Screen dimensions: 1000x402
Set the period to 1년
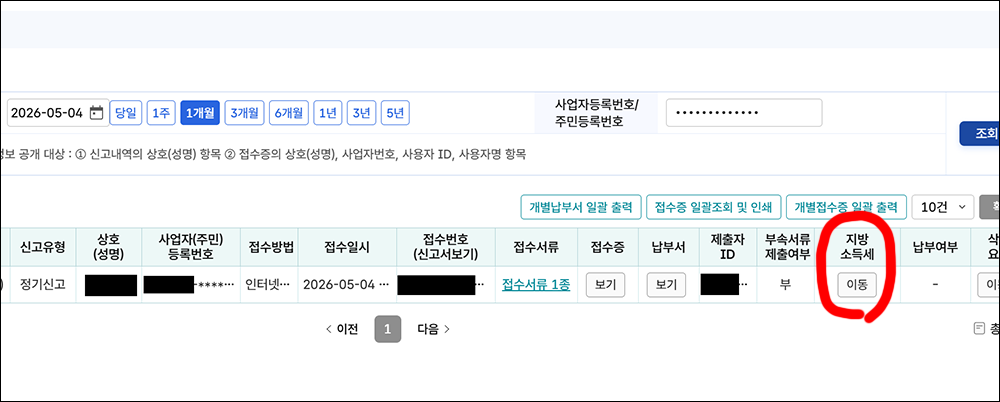pos(328,113)
